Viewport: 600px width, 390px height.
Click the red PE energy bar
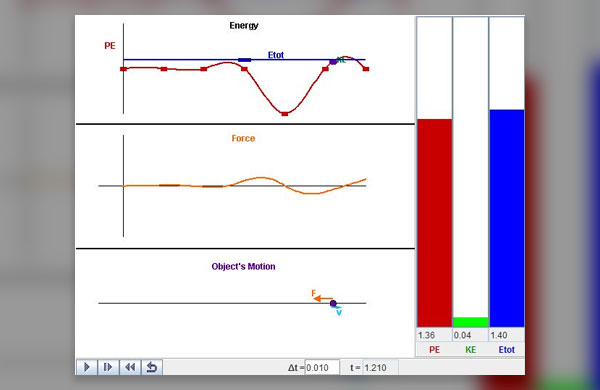[x=435, y=223]
